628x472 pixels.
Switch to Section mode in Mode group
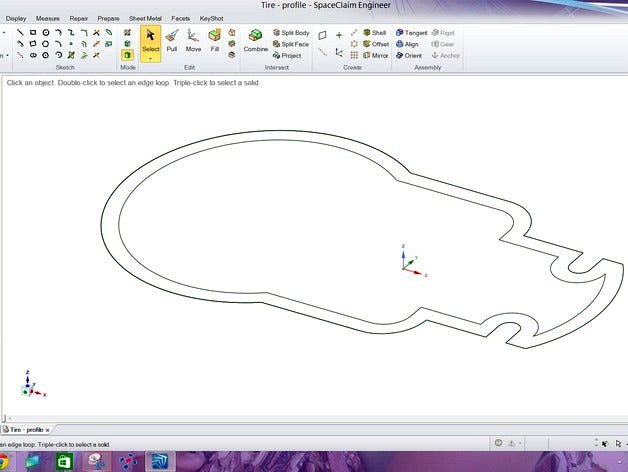click(127, 44)
